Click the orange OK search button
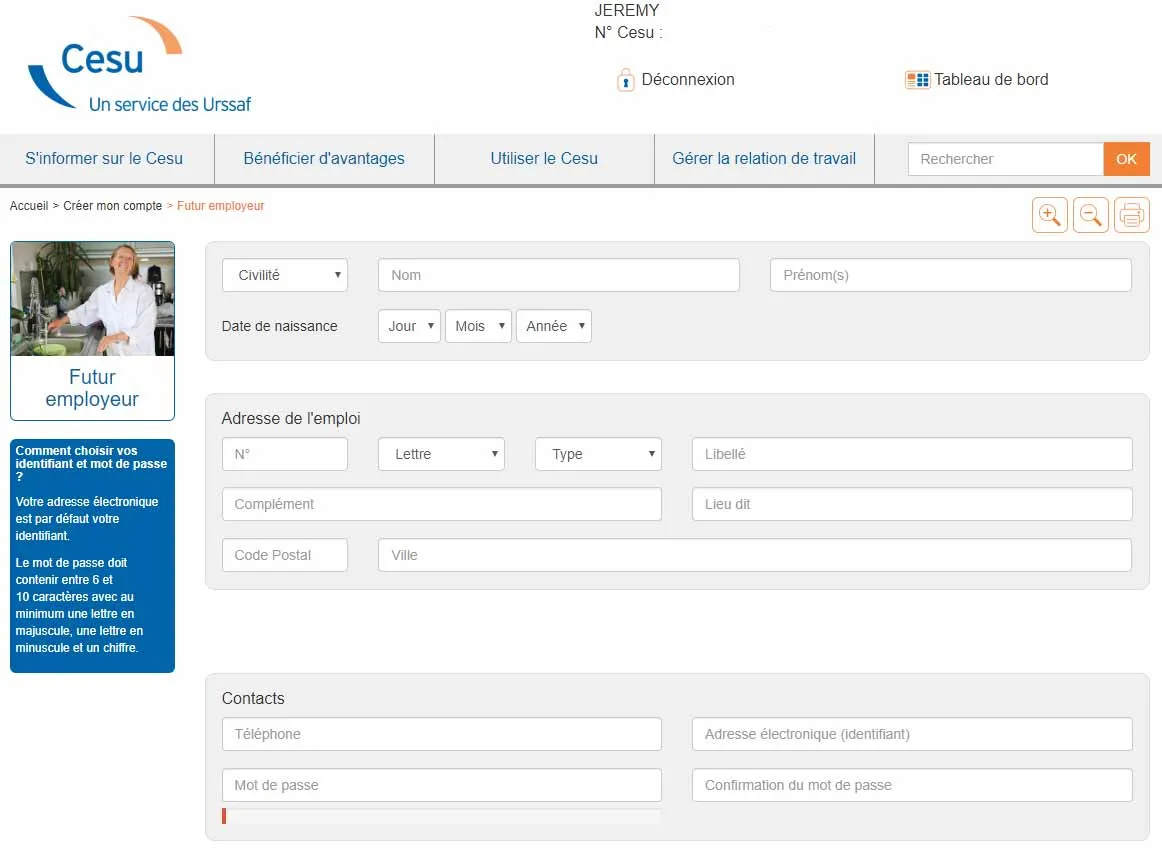This screenshot has height=868, width=1162. [1126, 158]
